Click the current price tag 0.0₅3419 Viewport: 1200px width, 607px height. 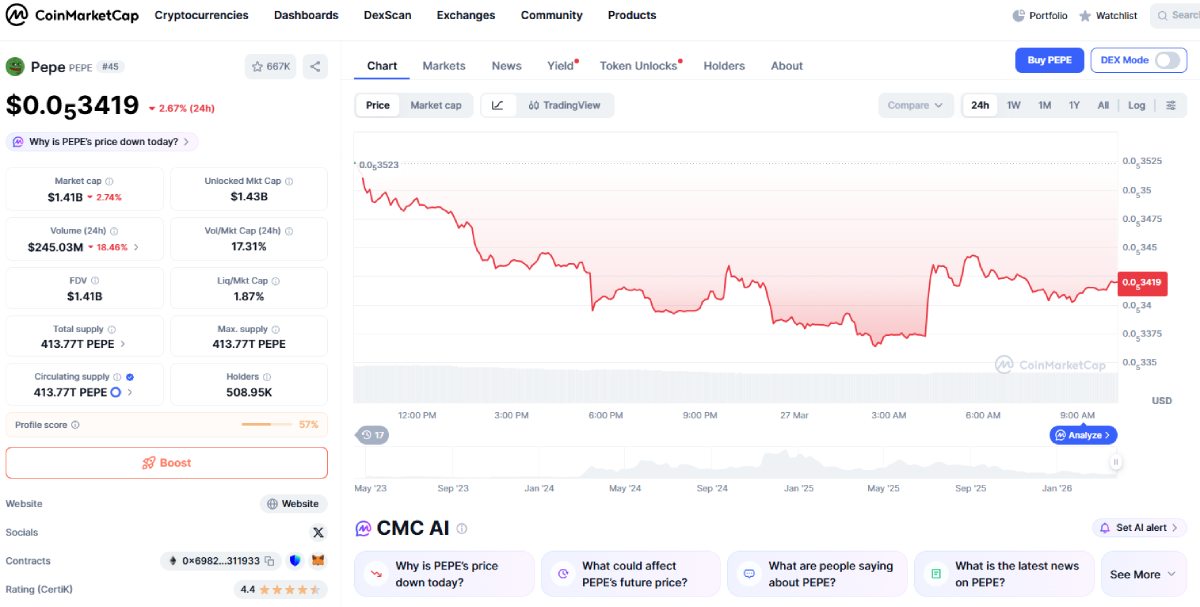[x=1142, y=283]
